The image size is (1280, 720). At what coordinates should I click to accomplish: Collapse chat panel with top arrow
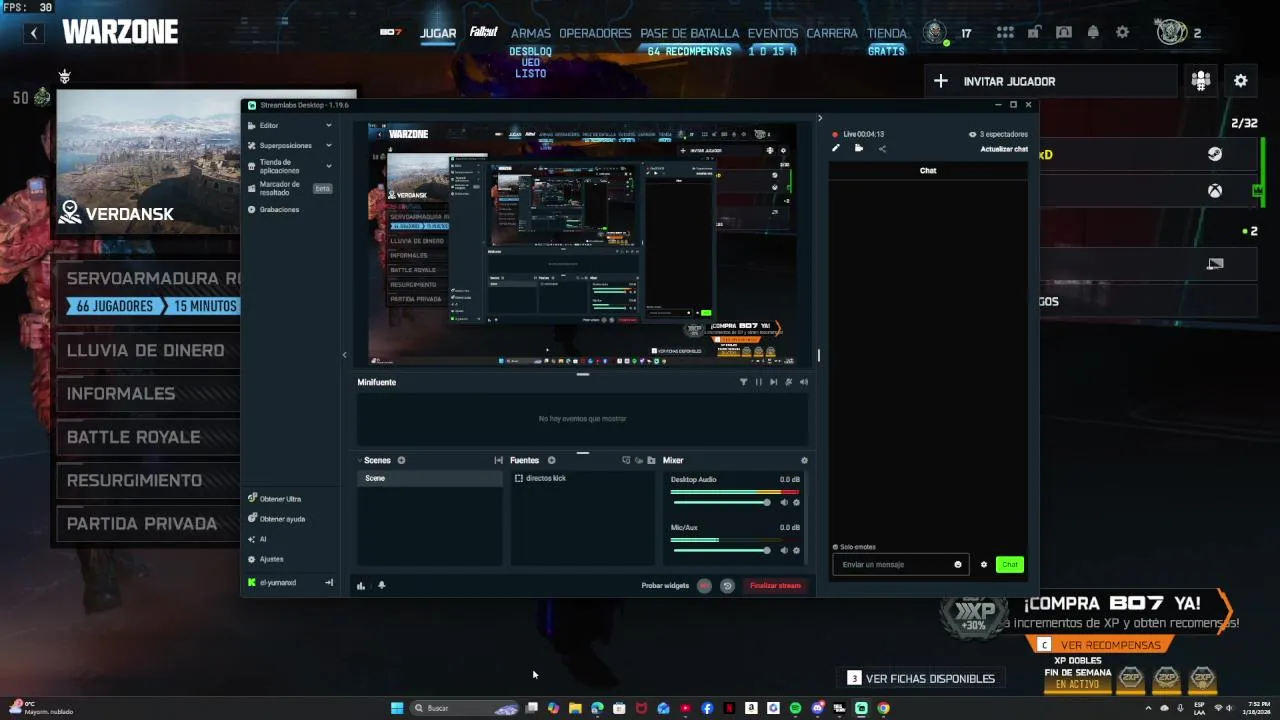(x=820, y=118)
